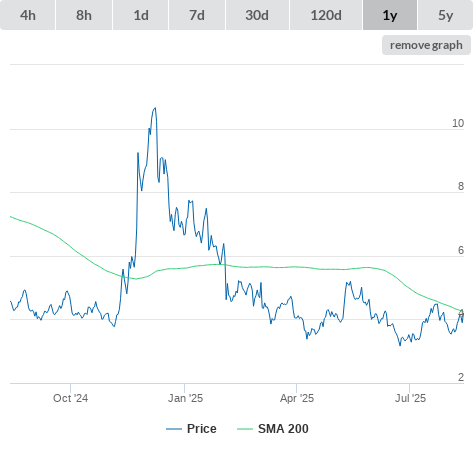Switch to the 4h time range

28,15
